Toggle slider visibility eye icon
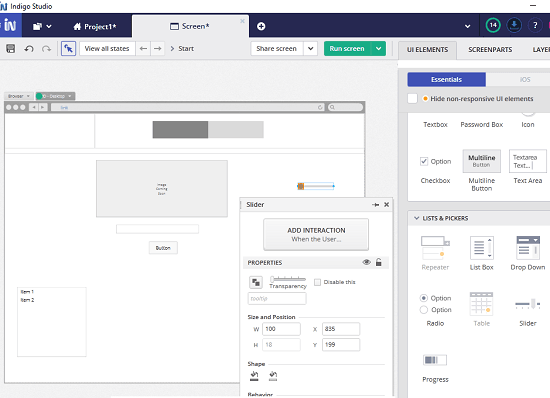 tap(367, 262)
